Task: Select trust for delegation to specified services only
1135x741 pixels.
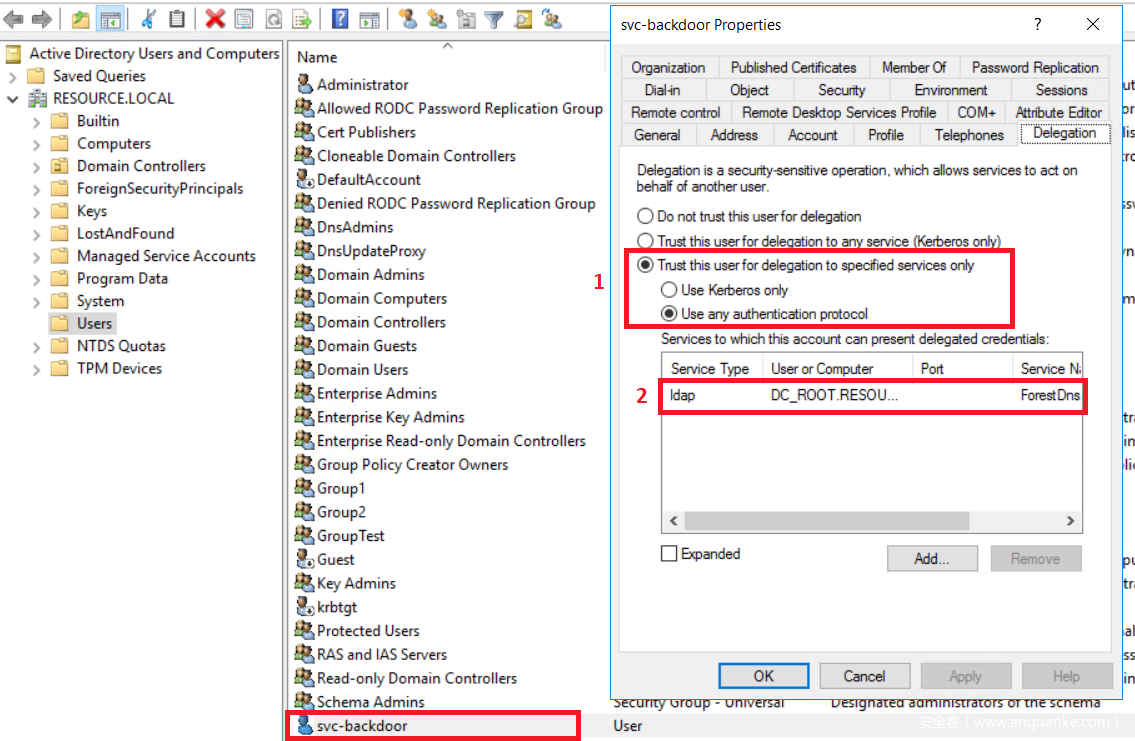Action: (x=644, y=265)
